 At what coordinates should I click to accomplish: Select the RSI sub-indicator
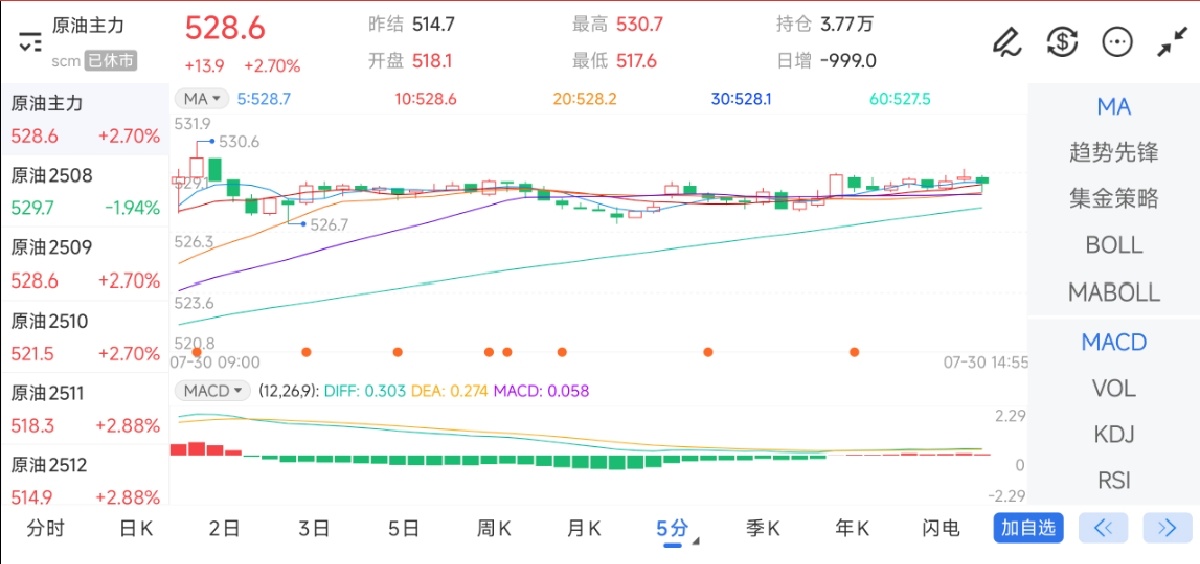1114,480
